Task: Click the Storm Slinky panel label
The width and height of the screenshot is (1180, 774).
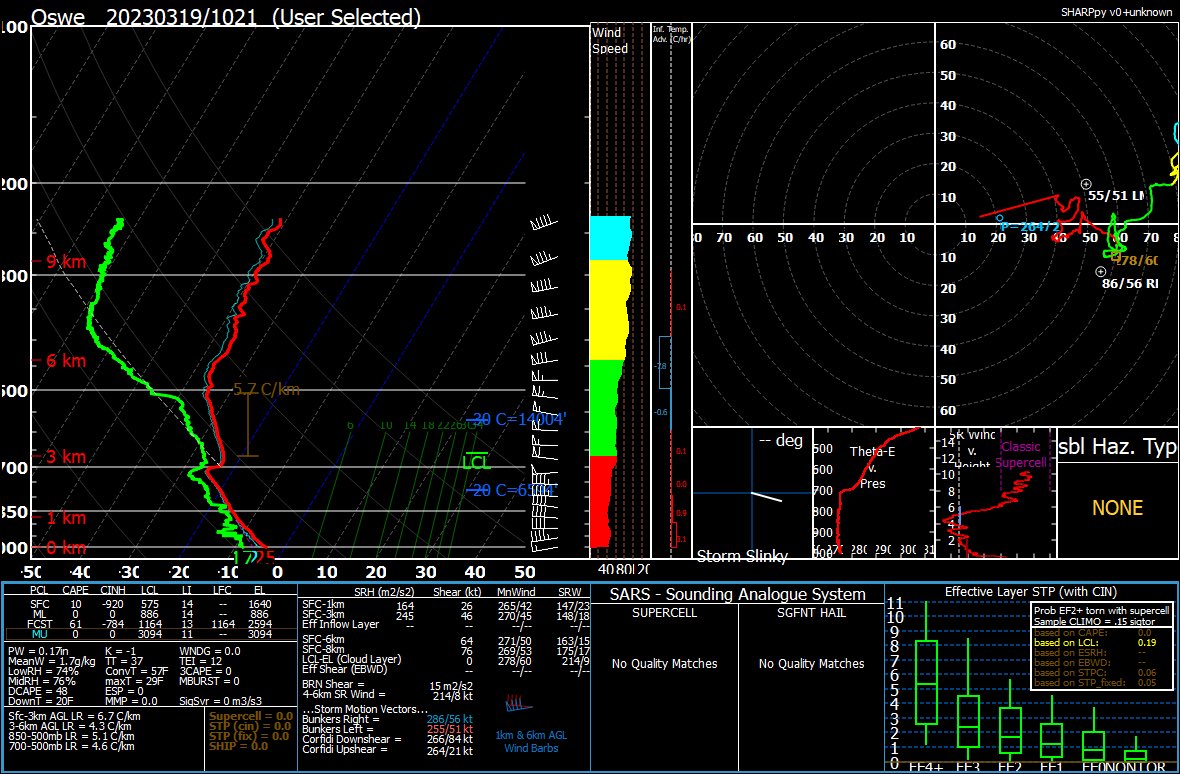Action: click(742, 557)
